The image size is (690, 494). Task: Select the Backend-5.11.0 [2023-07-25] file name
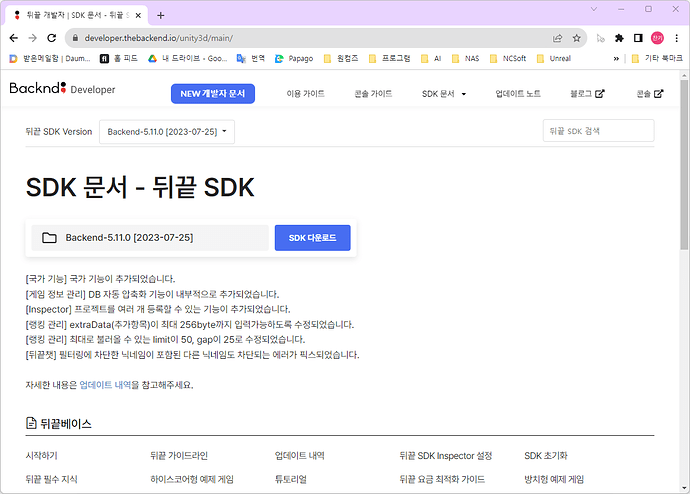pos(129,238)
